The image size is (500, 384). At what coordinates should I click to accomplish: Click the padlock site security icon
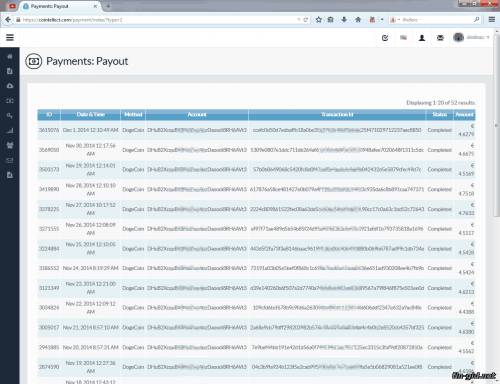[18, 20]
